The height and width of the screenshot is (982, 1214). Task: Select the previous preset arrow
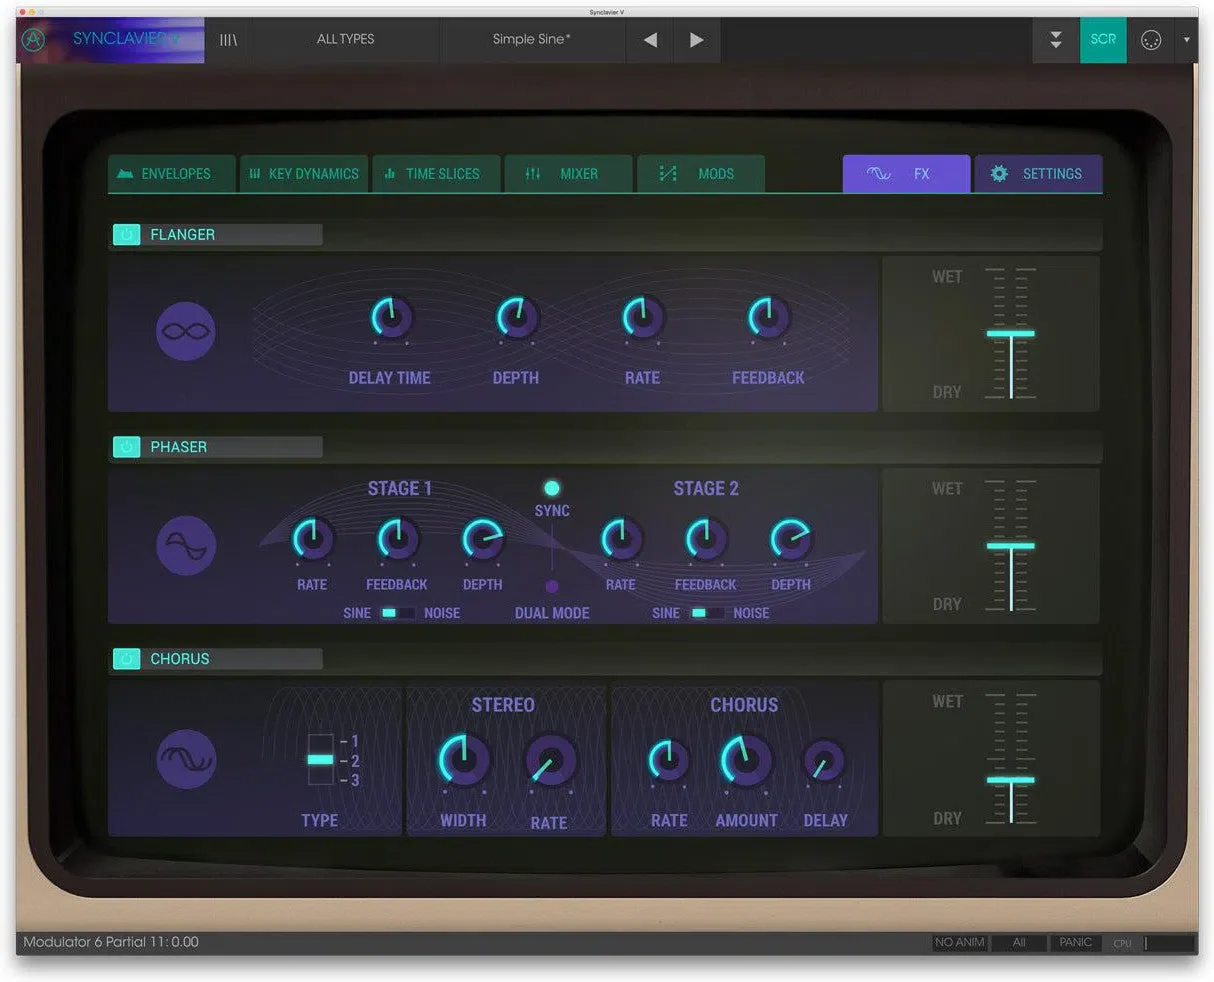650,40
